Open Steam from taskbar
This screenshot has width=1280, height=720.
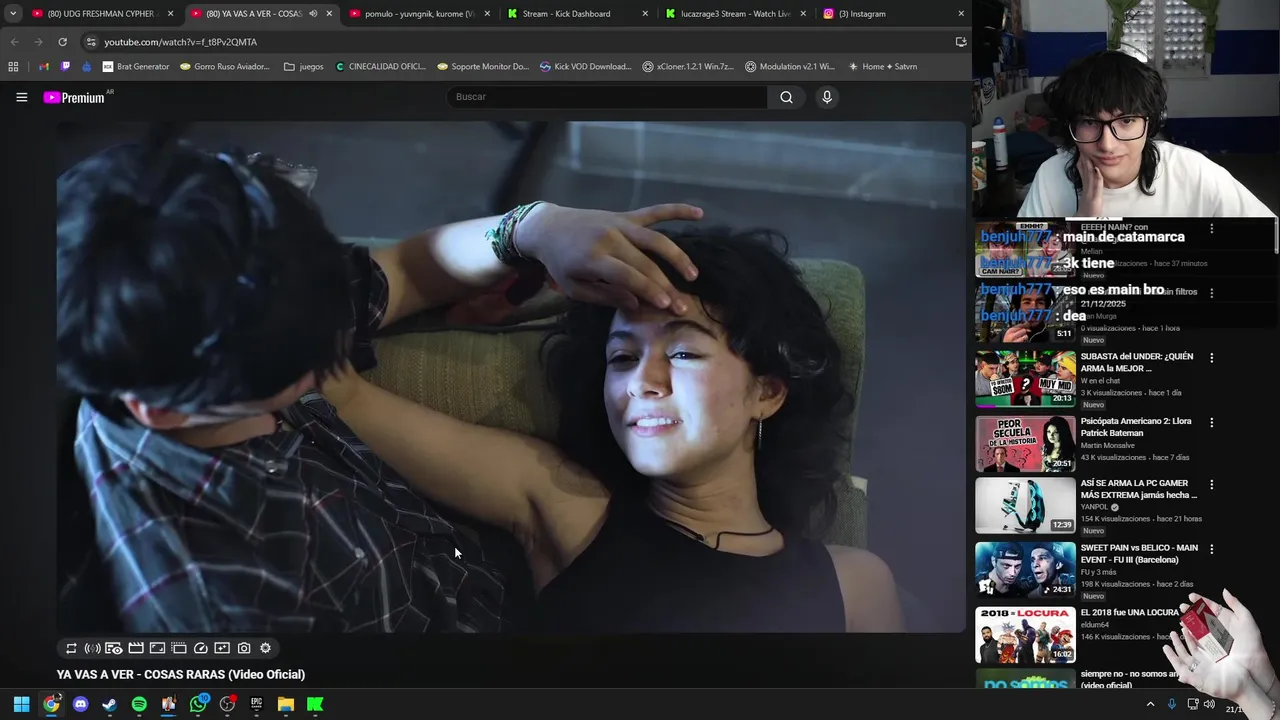pos(109,704)
